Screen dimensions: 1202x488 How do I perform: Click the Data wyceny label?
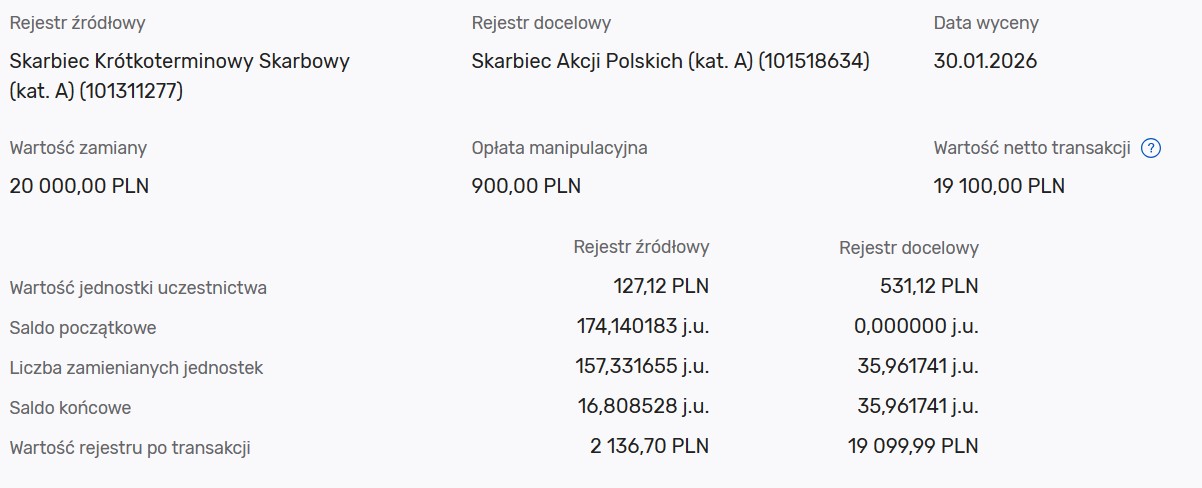pyautogui.click(x=986, y=23)
